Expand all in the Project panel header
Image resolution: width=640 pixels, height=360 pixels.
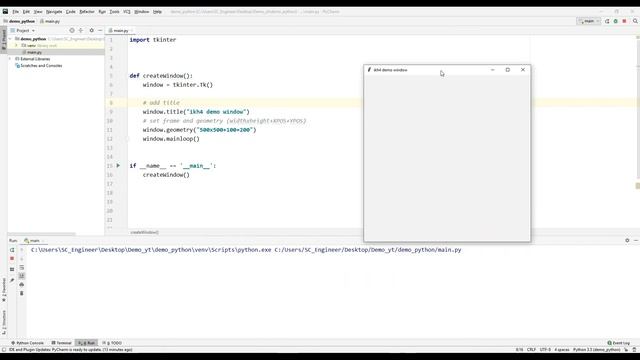click(x=81, y=31)
